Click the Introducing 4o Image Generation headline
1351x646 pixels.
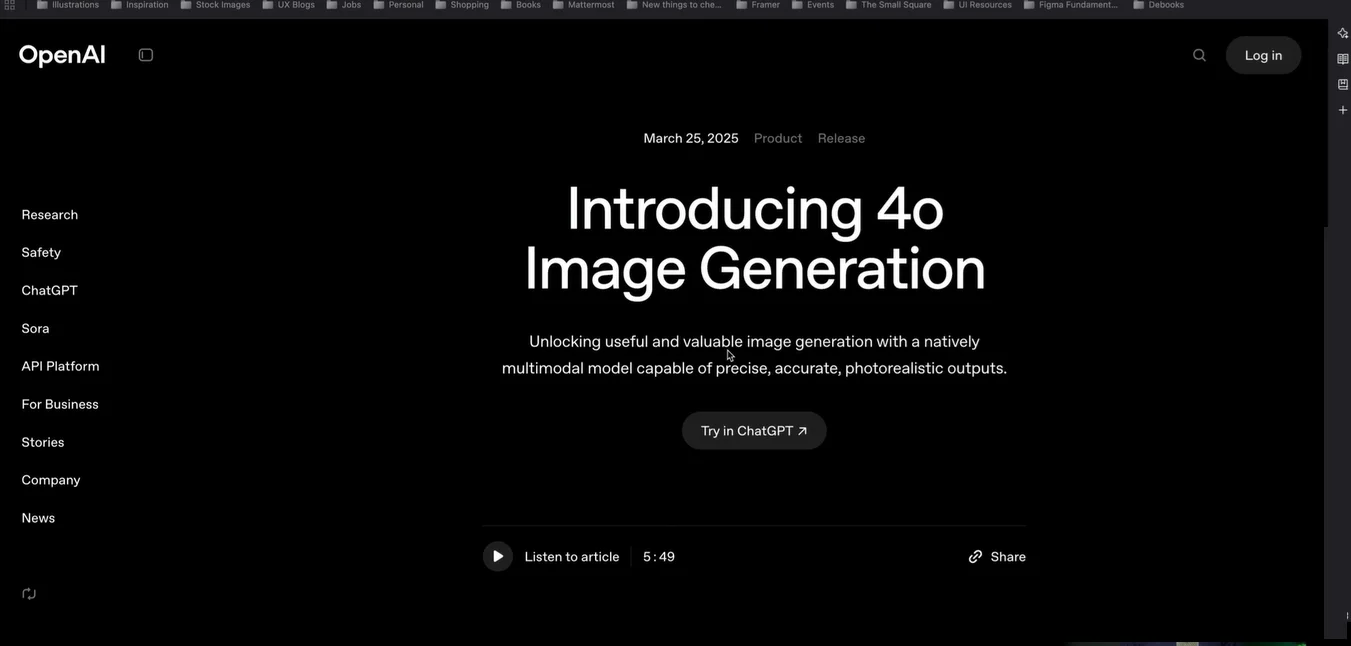pyautogui.click(x=755, y=239)
